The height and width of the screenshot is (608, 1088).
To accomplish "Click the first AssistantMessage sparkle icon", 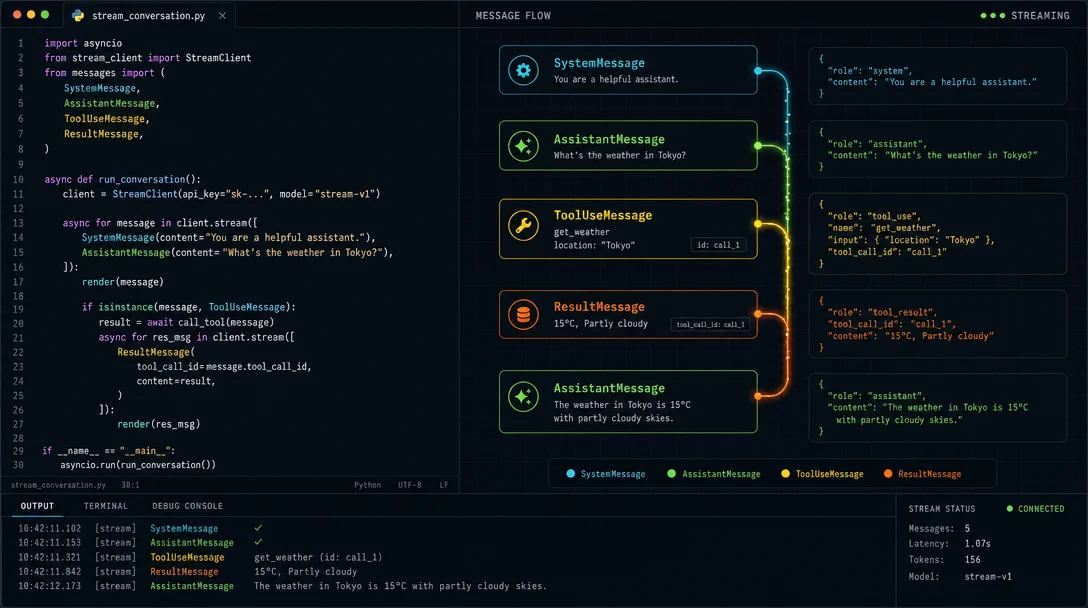I will point(523,146).
